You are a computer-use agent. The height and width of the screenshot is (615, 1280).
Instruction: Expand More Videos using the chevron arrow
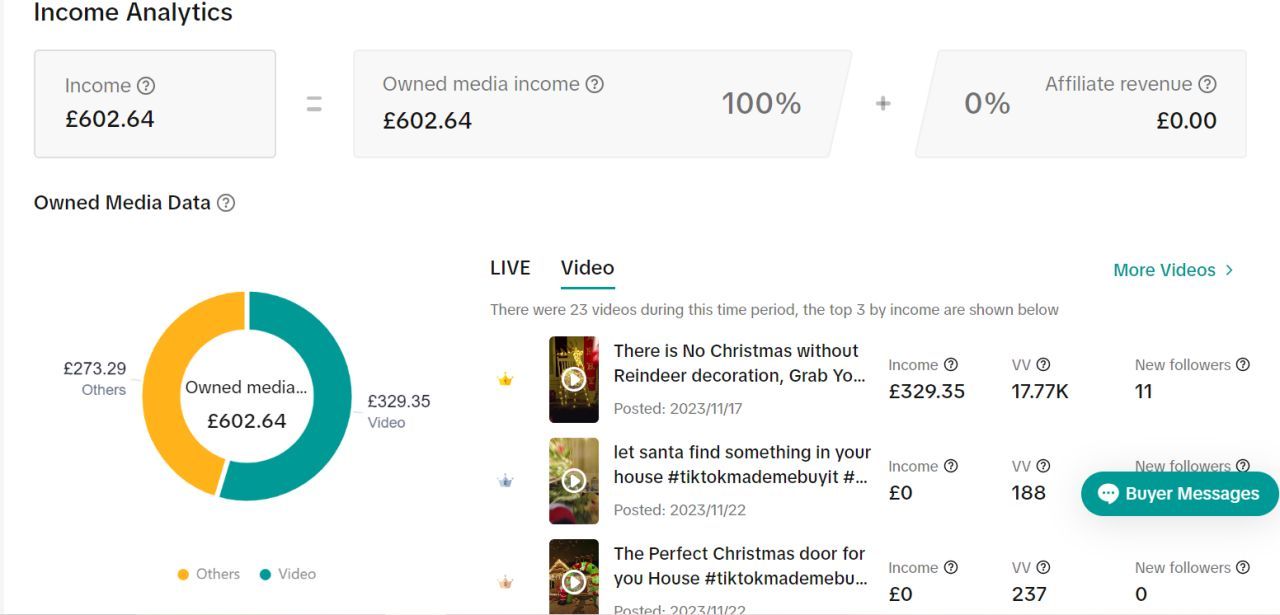pyautogui.click(x=1229, y=270)
